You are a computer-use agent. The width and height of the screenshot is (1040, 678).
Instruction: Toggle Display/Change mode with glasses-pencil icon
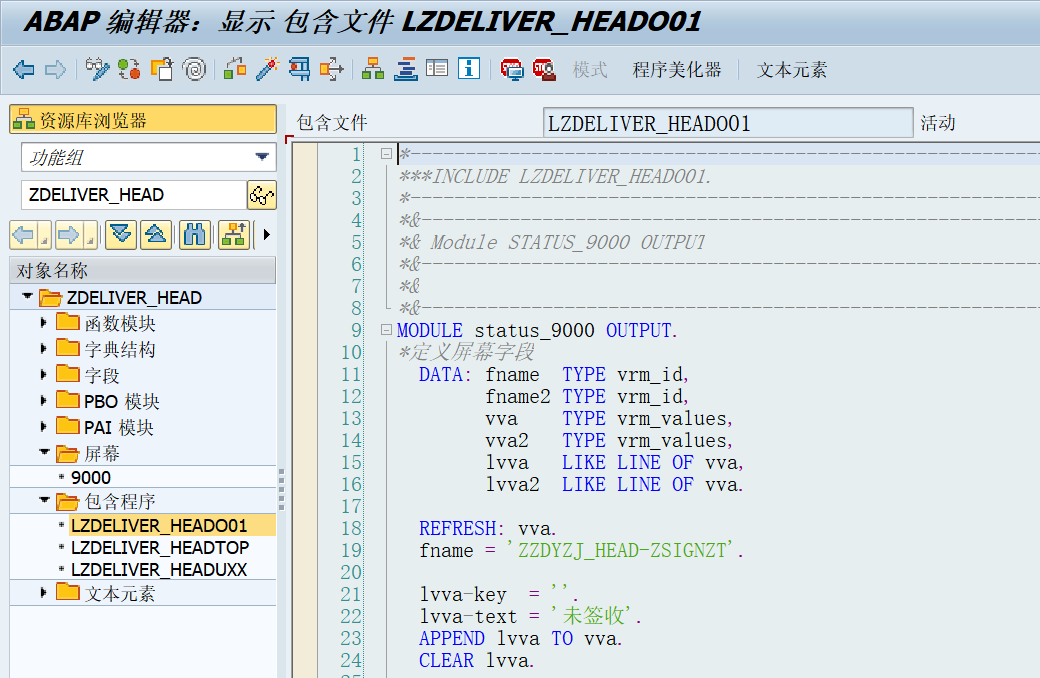pyautogui.click(x=97, y=69)
